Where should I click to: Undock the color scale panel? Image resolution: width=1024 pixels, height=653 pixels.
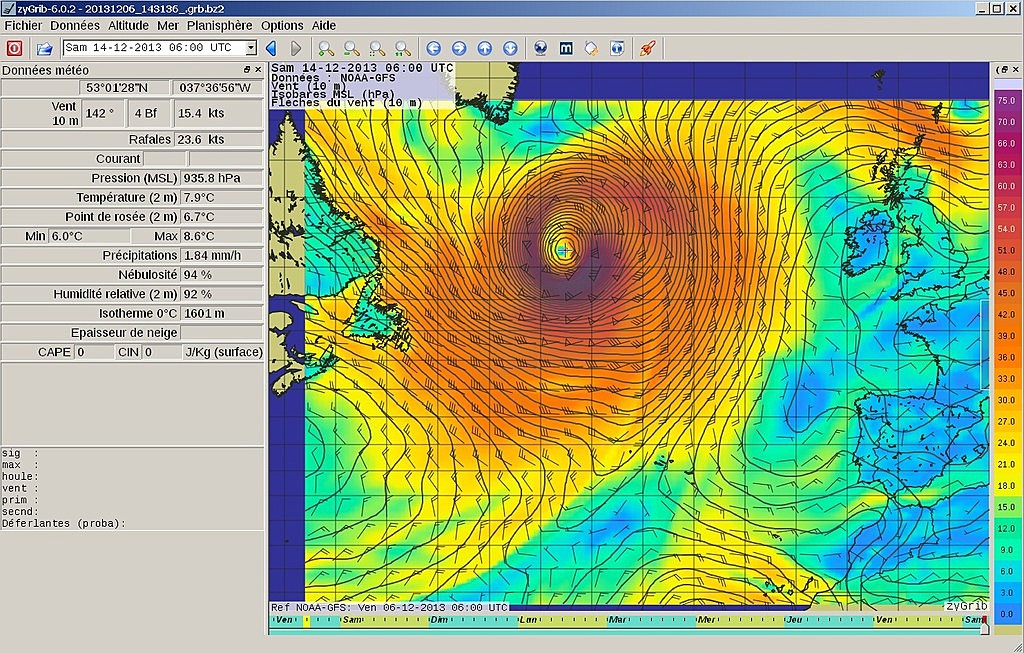coord(1004,69)
